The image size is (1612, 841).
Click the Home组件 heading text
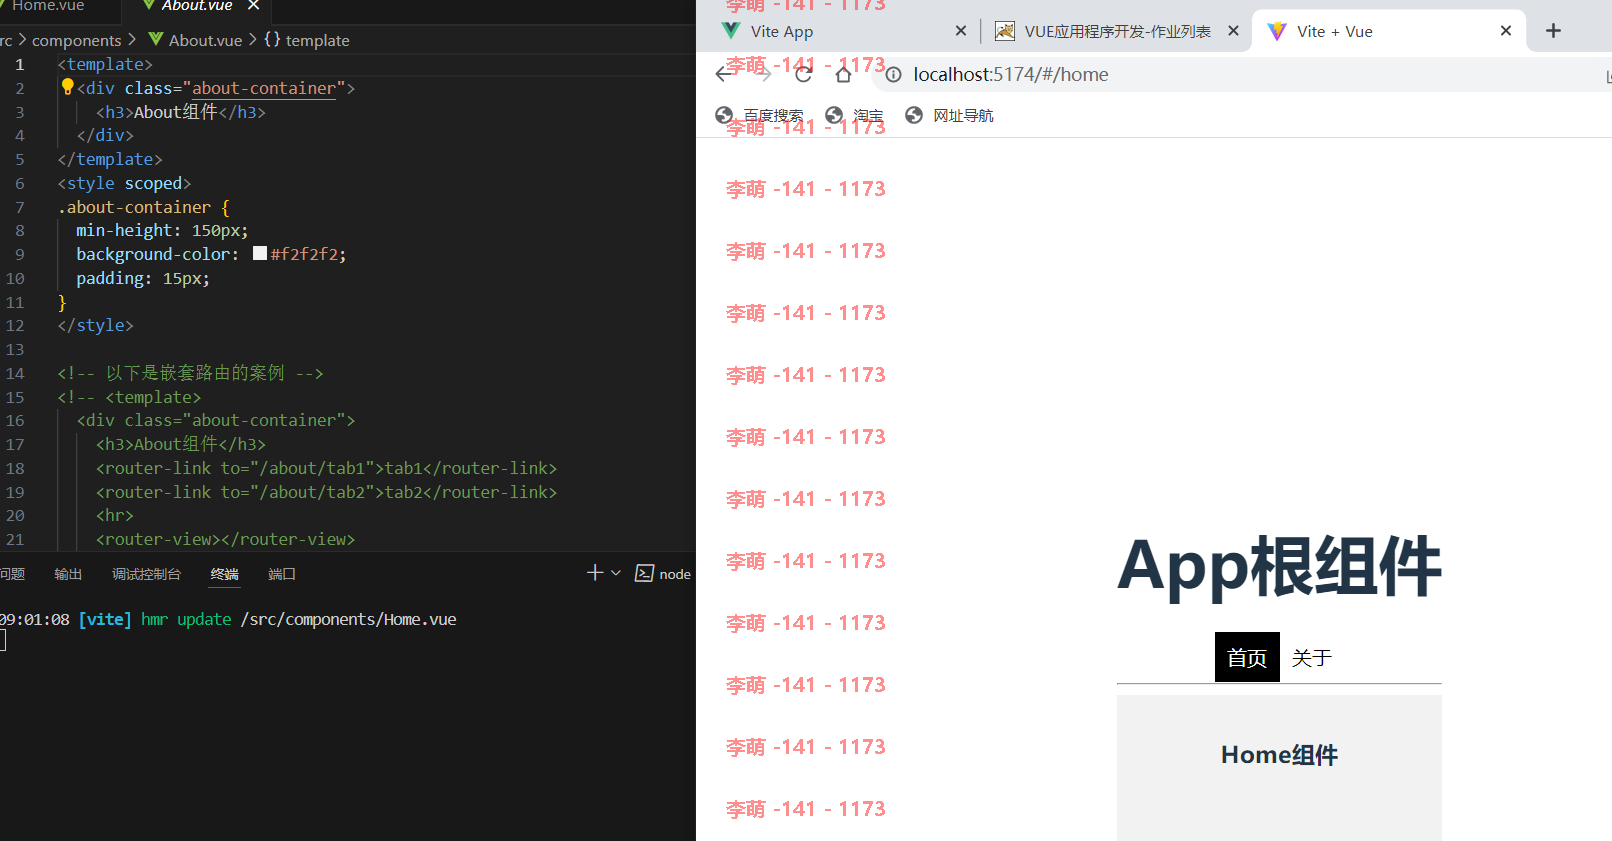point(1279,755)
